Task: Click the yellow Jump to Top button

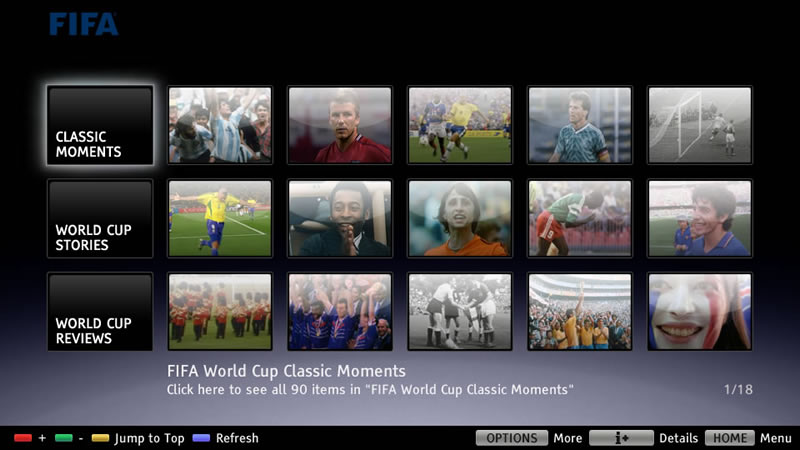Action: pyautogui.click(x=101, y=438)
